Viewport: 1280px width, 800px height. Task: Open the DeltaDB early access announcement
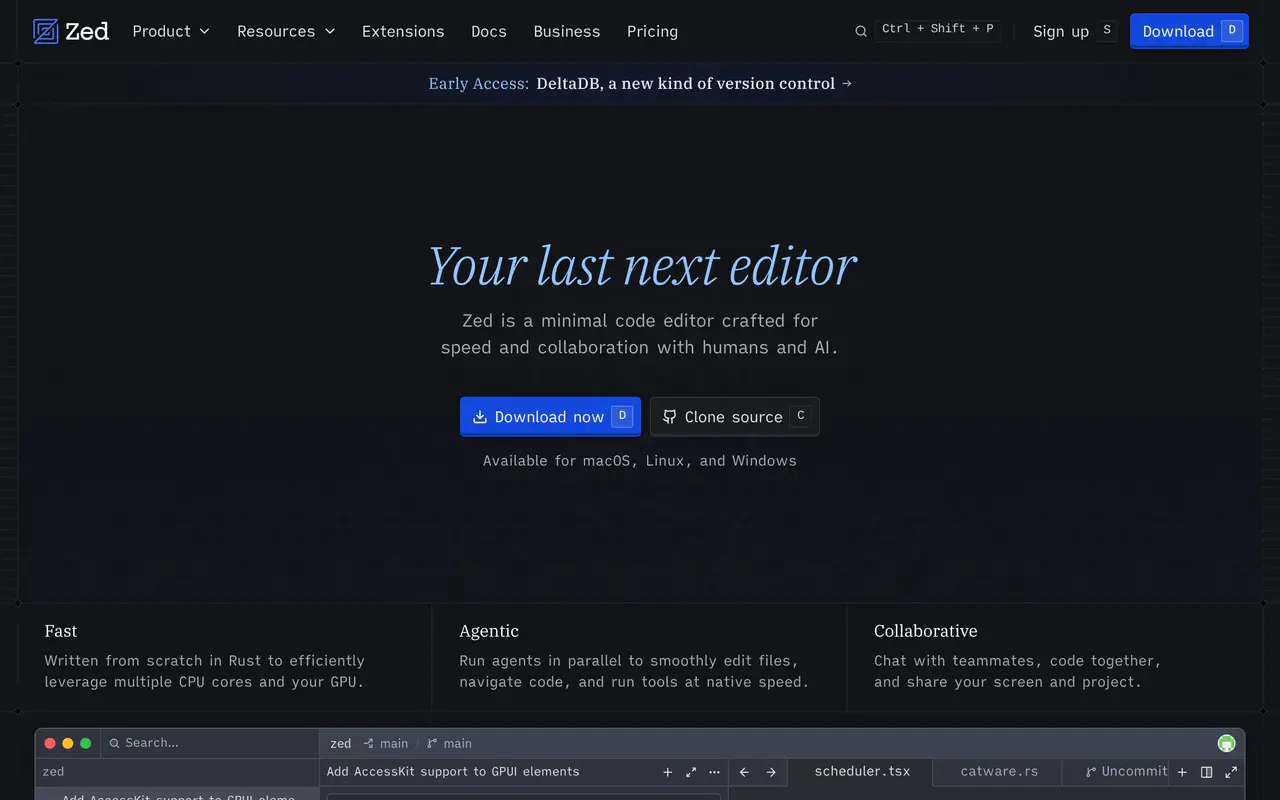pos(640,83)
